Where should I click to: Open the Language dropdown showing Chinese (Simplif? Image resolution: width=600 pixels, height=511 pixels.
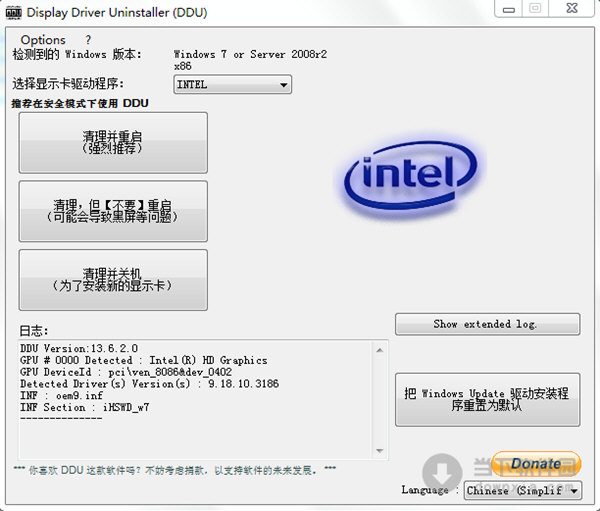click(523, 490)
